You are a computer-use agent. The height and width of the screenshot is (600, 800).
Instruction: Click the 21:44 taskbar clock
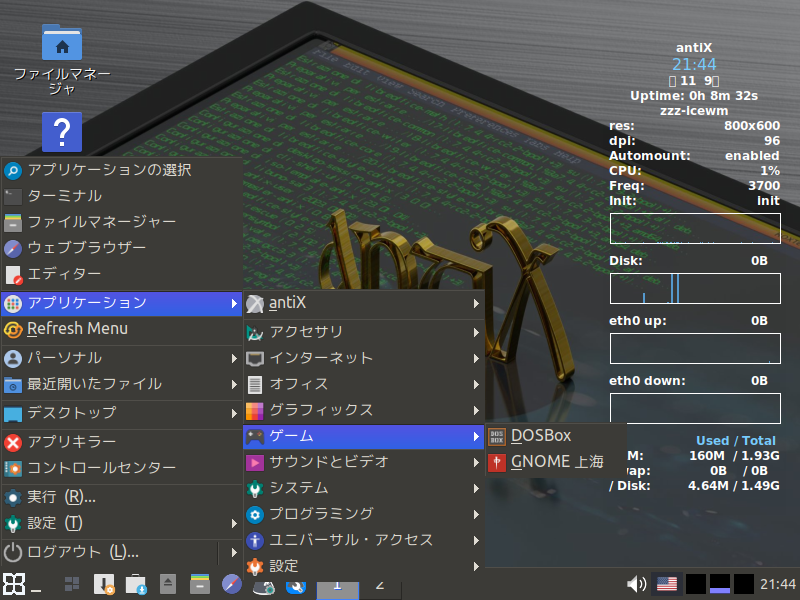pyautogui.click(x=778, y=584)
